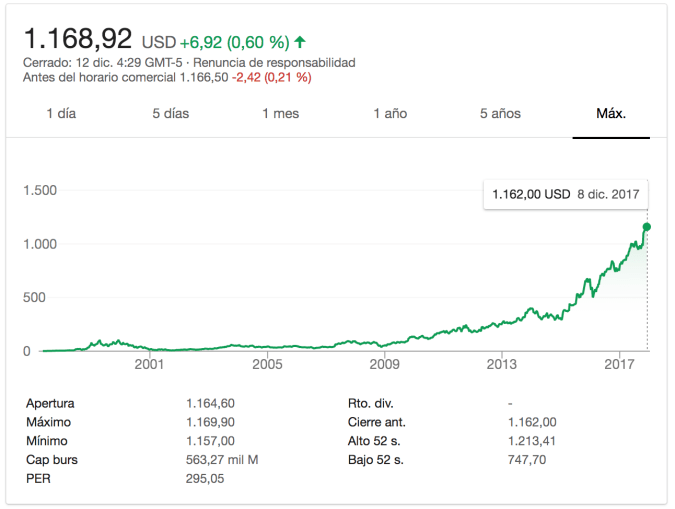Click the 2009 x-axis label
This screenshot has width=675, height=509.
pyautogui.click(x=384, y=364)
